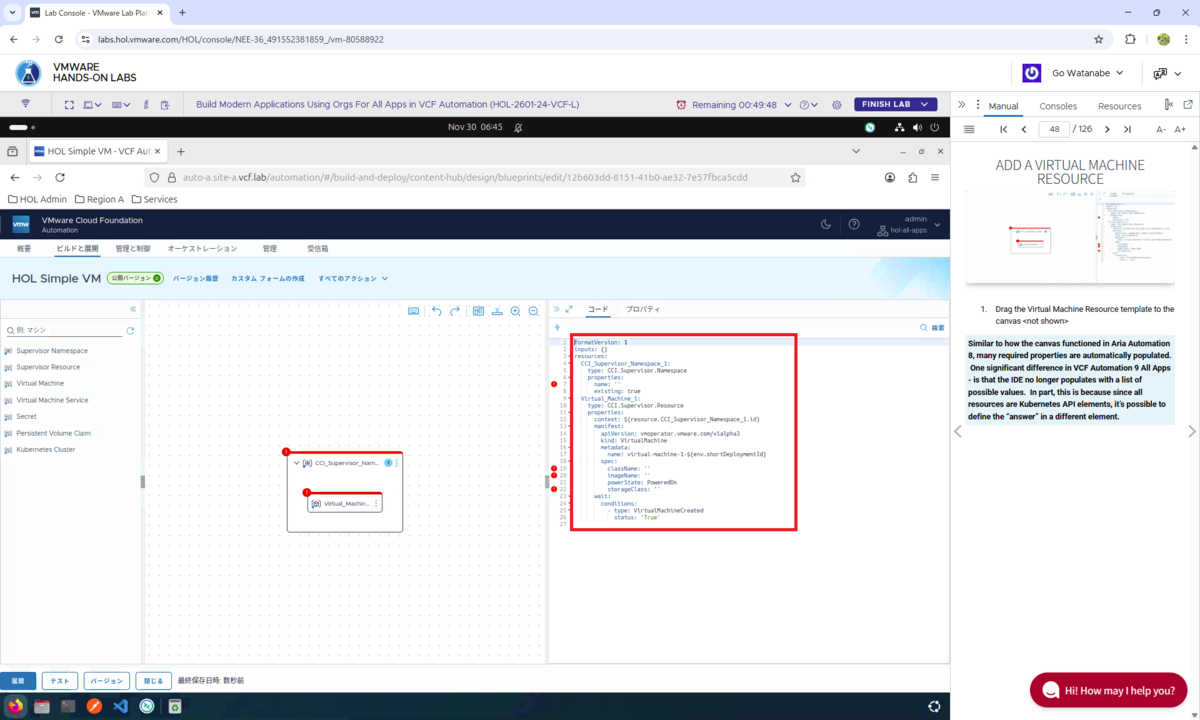Viewport: 1200px width, 720px height.
Task: Select Virtual_Machine node on canvas
Action: click(345, 503)
